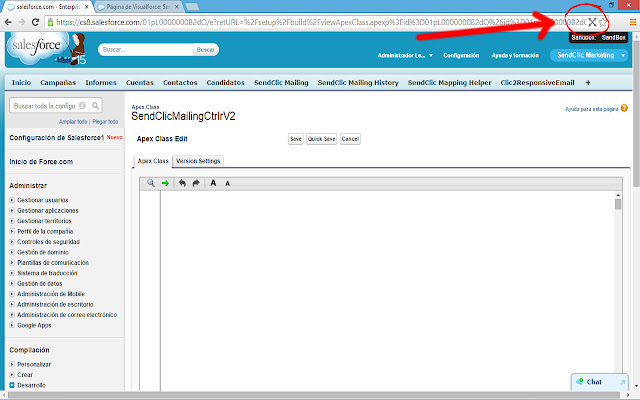Increase font size with large A icon
This screenshot has width=640, height=400.
coord(213,183)
